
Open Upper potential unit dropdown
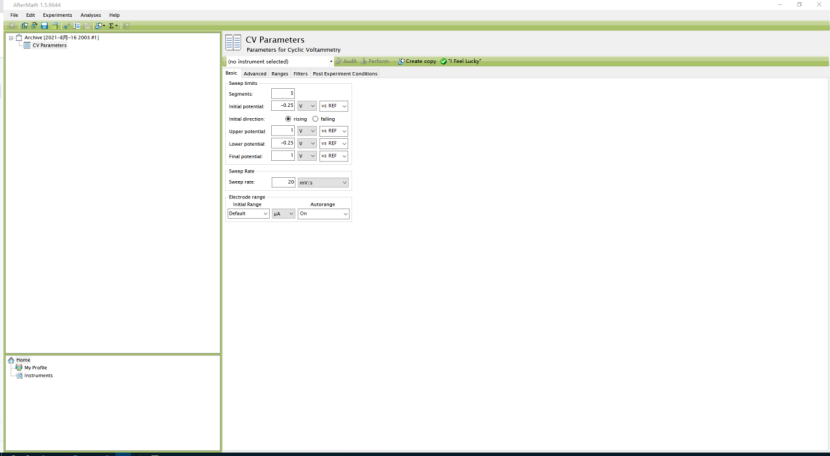pos(307,131)
